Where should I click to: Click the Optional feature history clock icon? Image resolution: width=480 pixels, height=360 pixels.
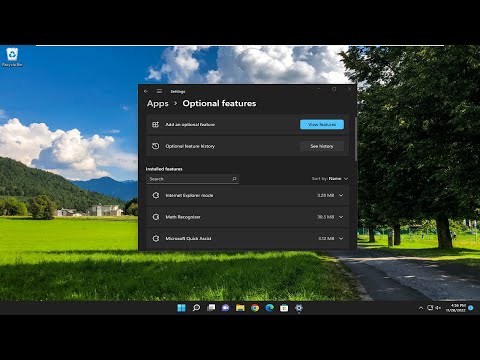point(155,146)
